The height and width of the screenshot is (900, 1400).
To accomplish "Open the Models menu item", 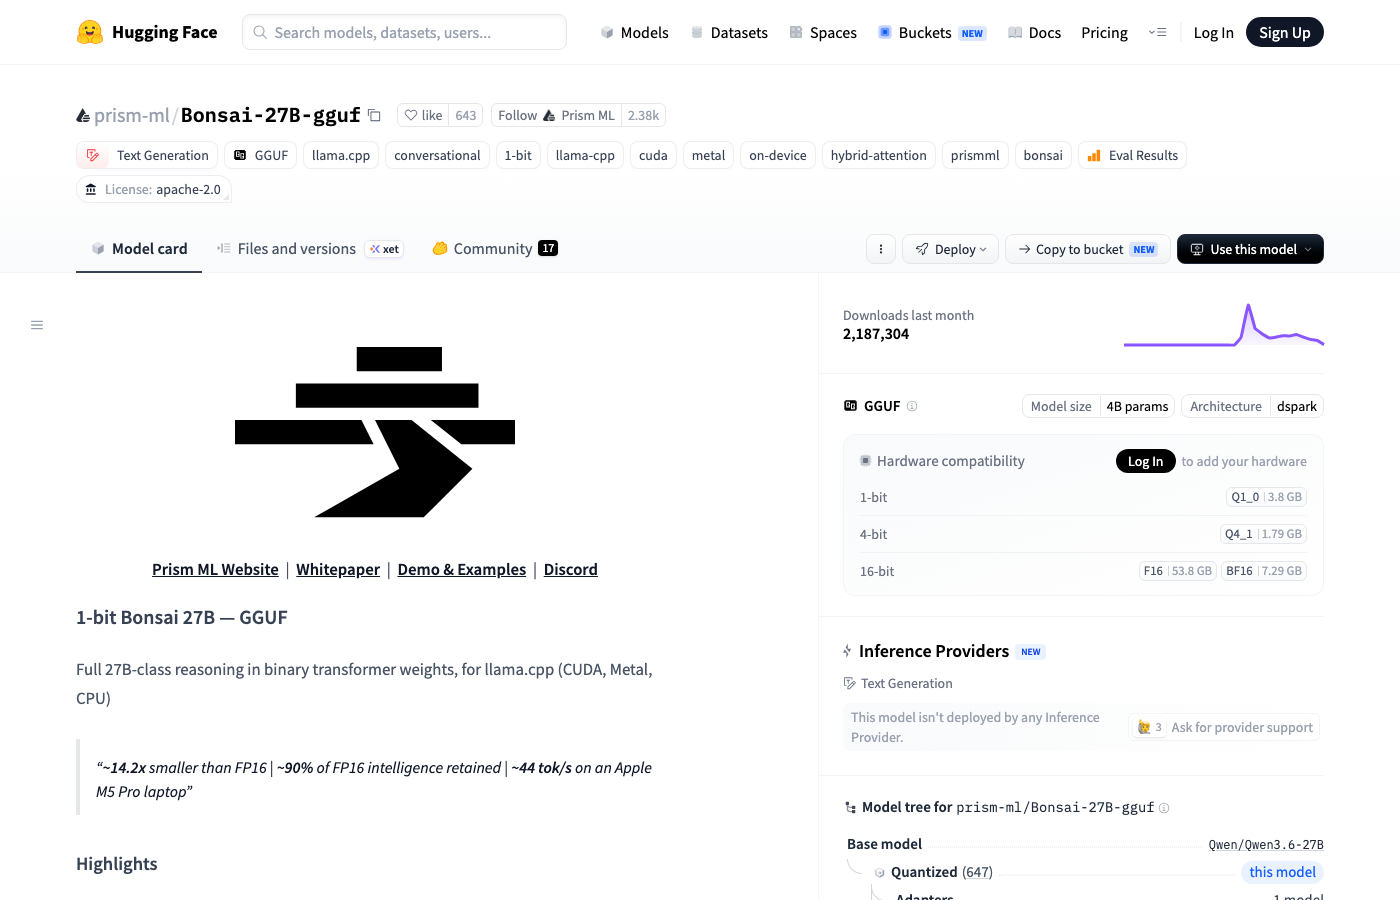I will click(x=634, y=32).
